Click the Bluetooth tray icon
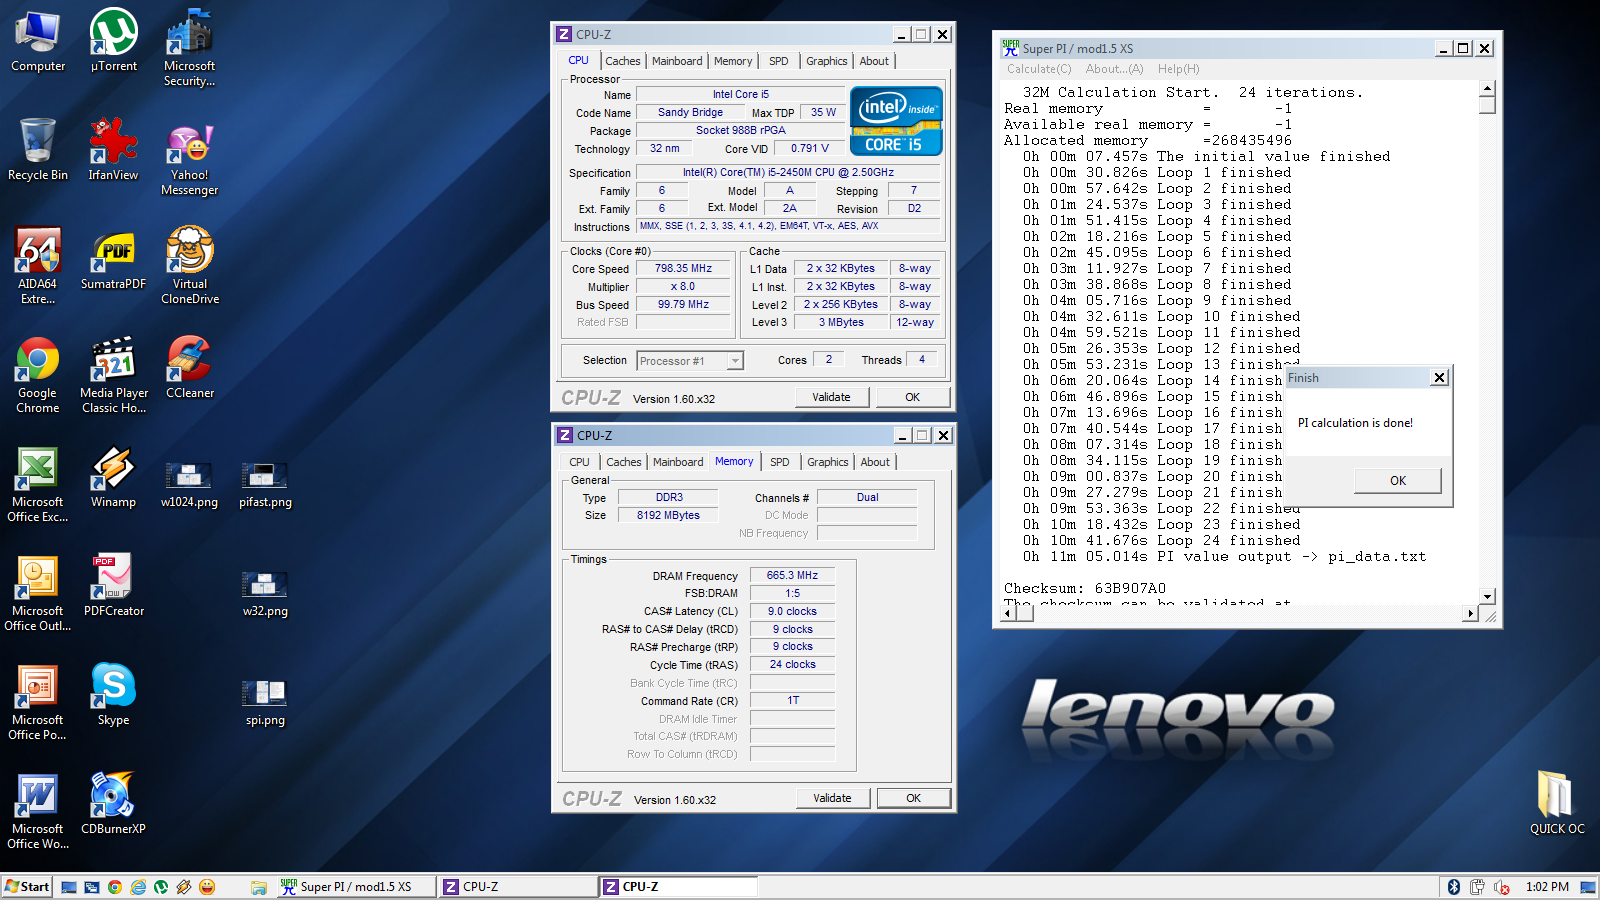 [x=1454, y=887]
